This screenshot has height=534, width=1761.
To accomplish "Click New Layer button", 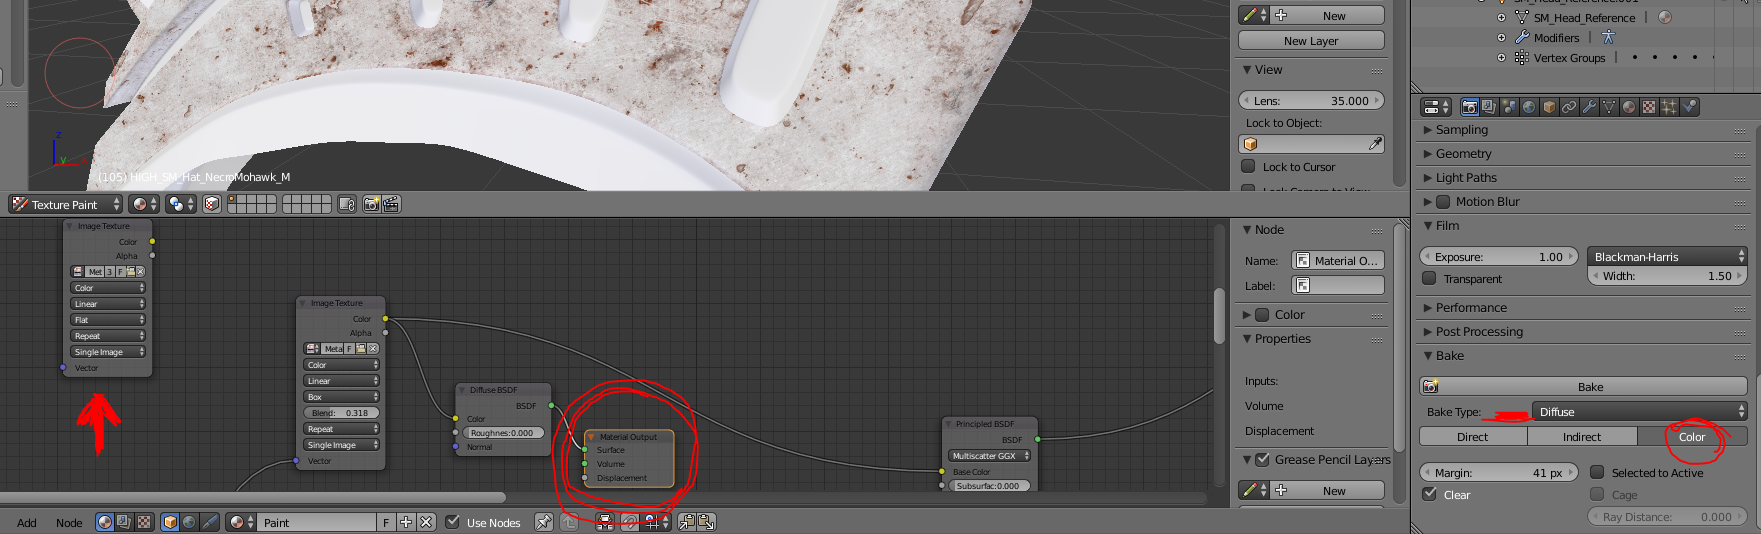I will pyautogui.click(x=1311, y=41).
